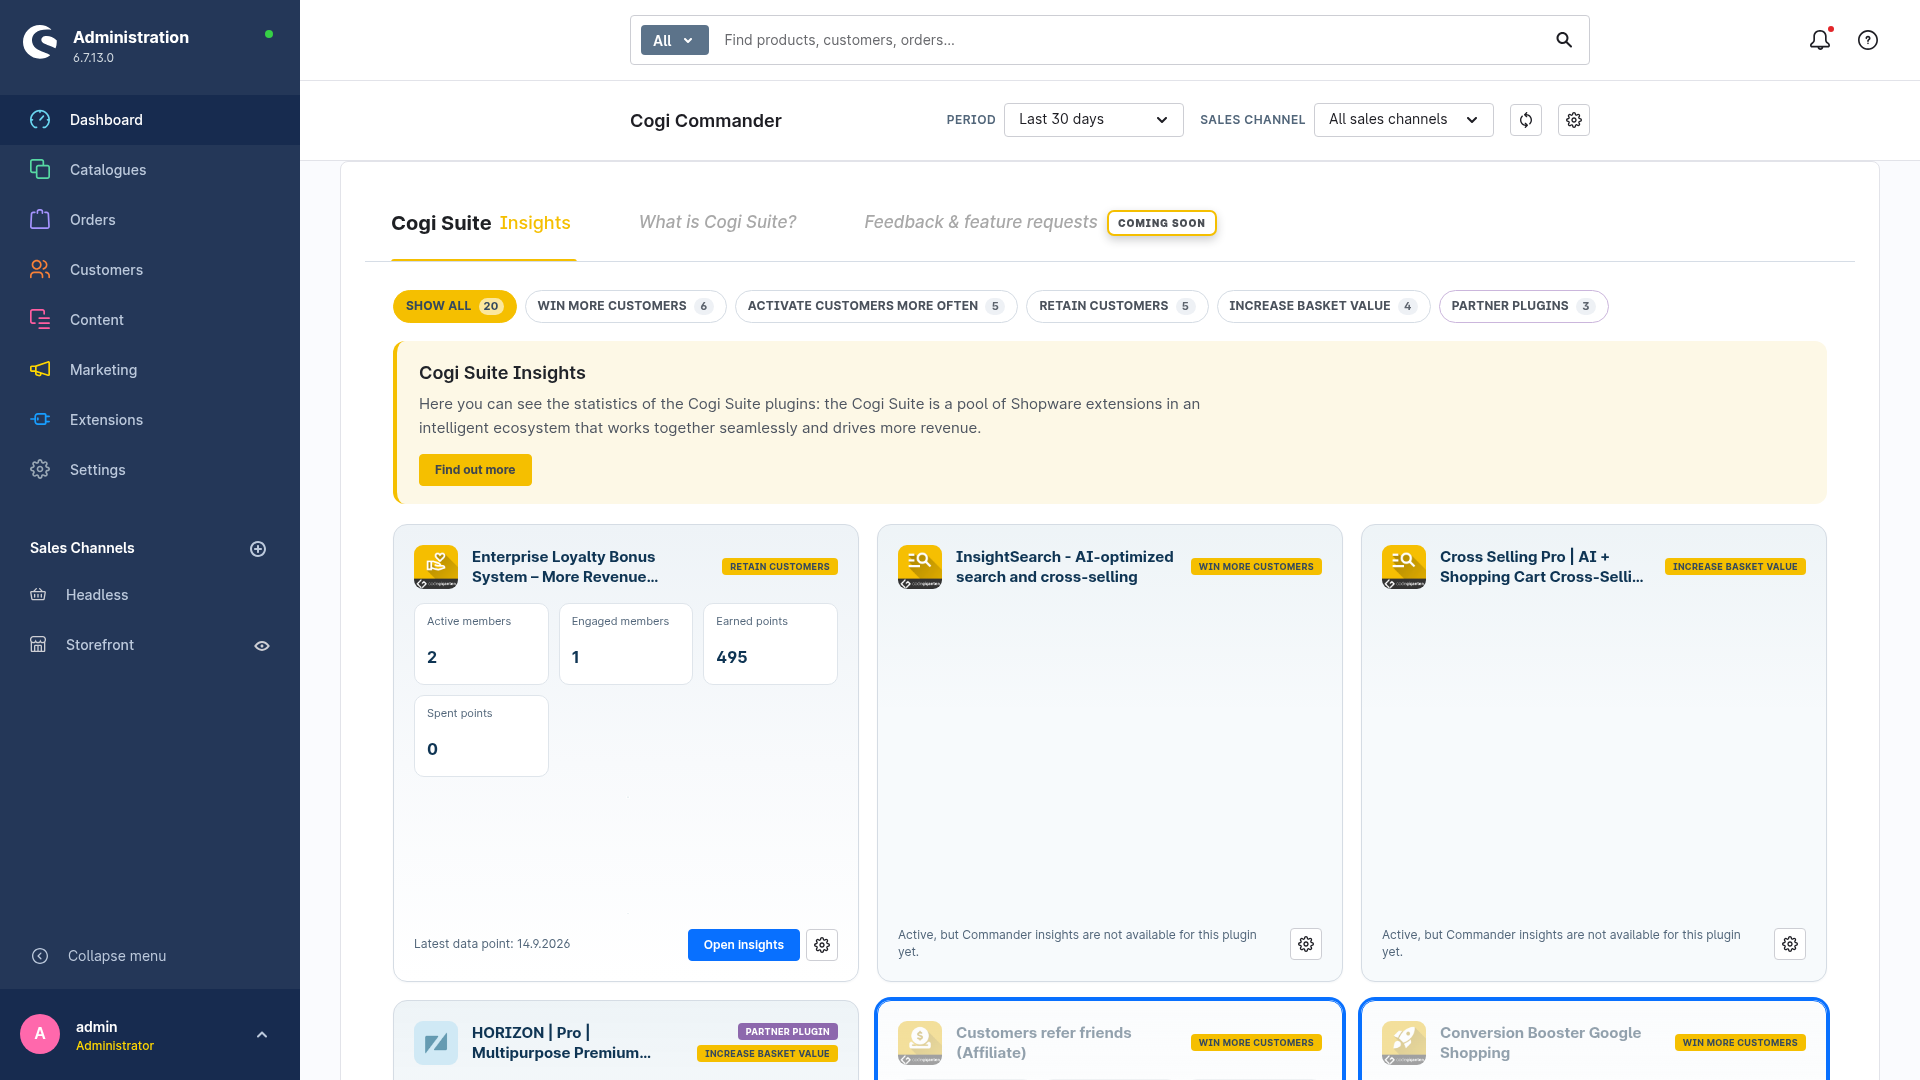
Task: Open the Storefront sales channel
Action: tap(100, 645)
